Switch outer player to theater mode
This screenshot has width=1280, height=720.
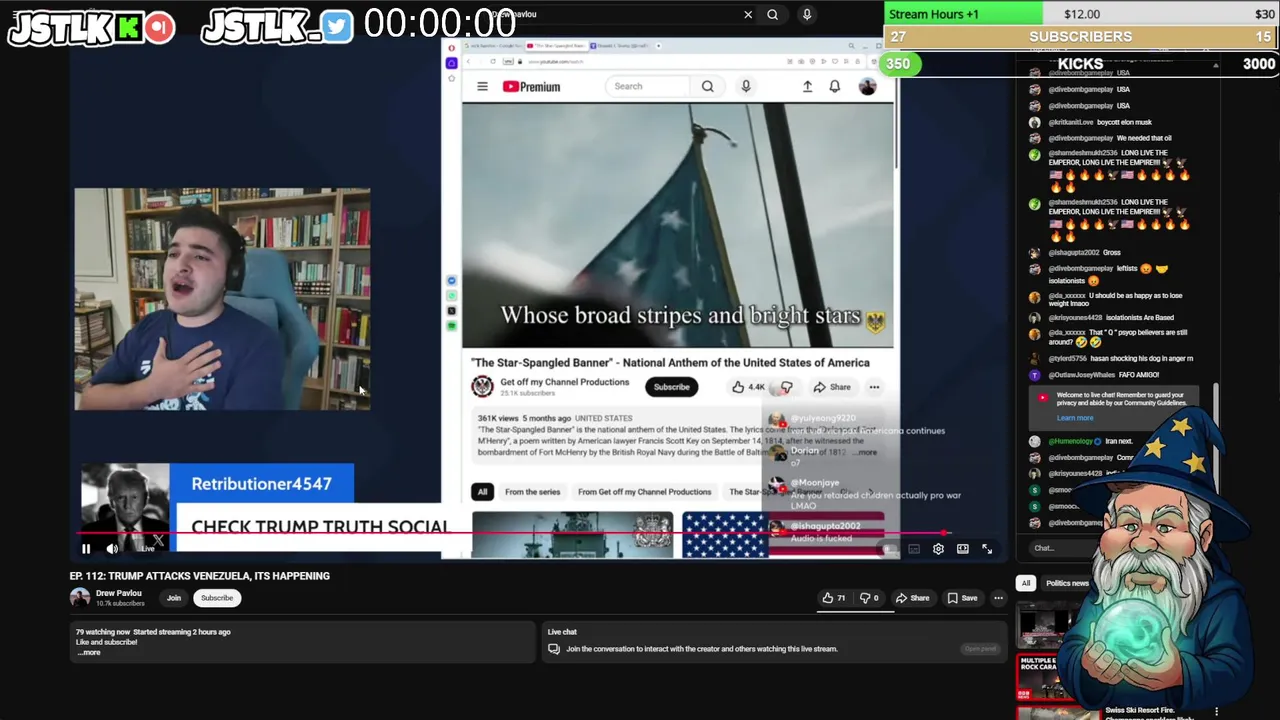click(x=962, y=549)
